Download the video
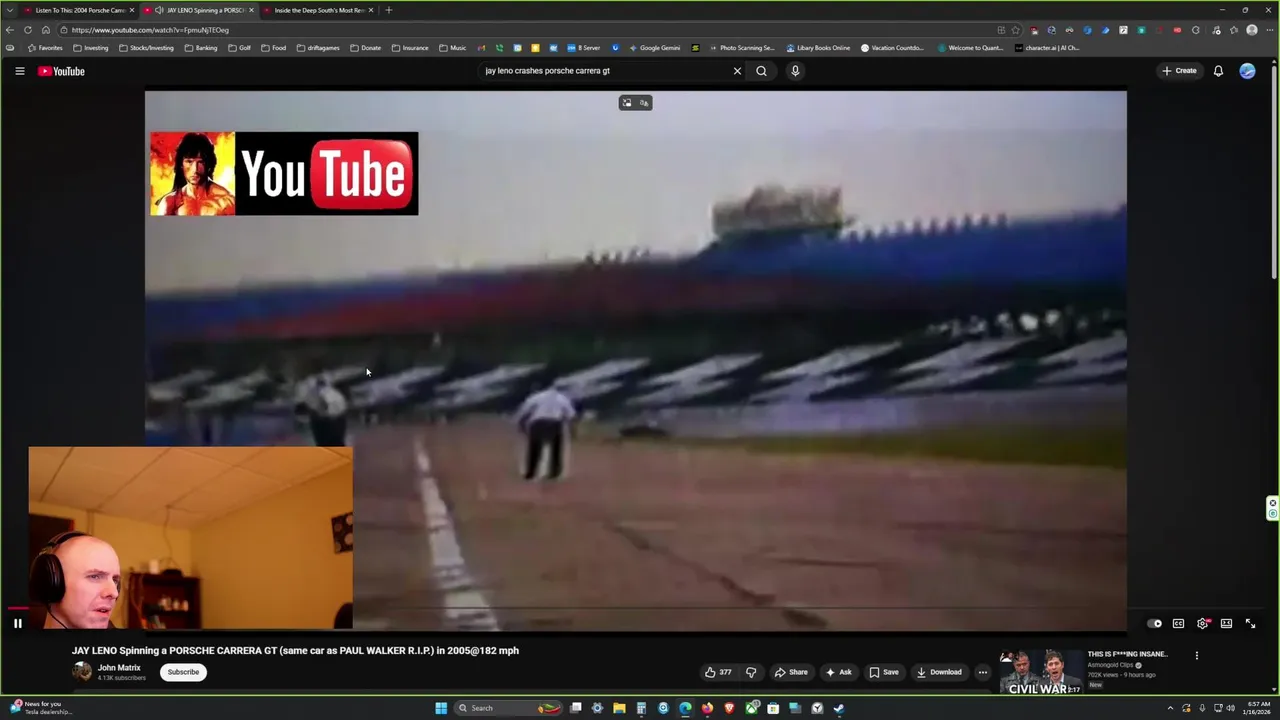Image resolution: width=1280 pixels, height=720 pixels. coord(939,672)
